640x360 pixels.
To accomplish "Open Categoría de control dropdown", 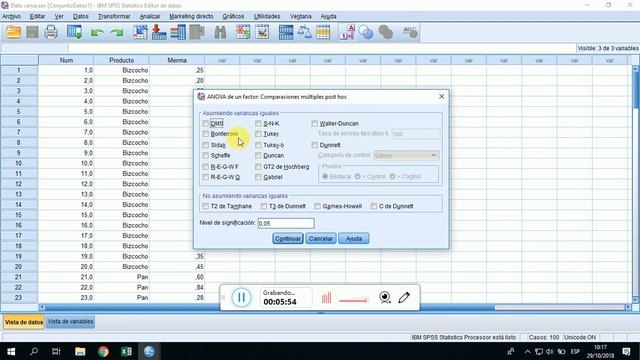I will click(406, 156).
